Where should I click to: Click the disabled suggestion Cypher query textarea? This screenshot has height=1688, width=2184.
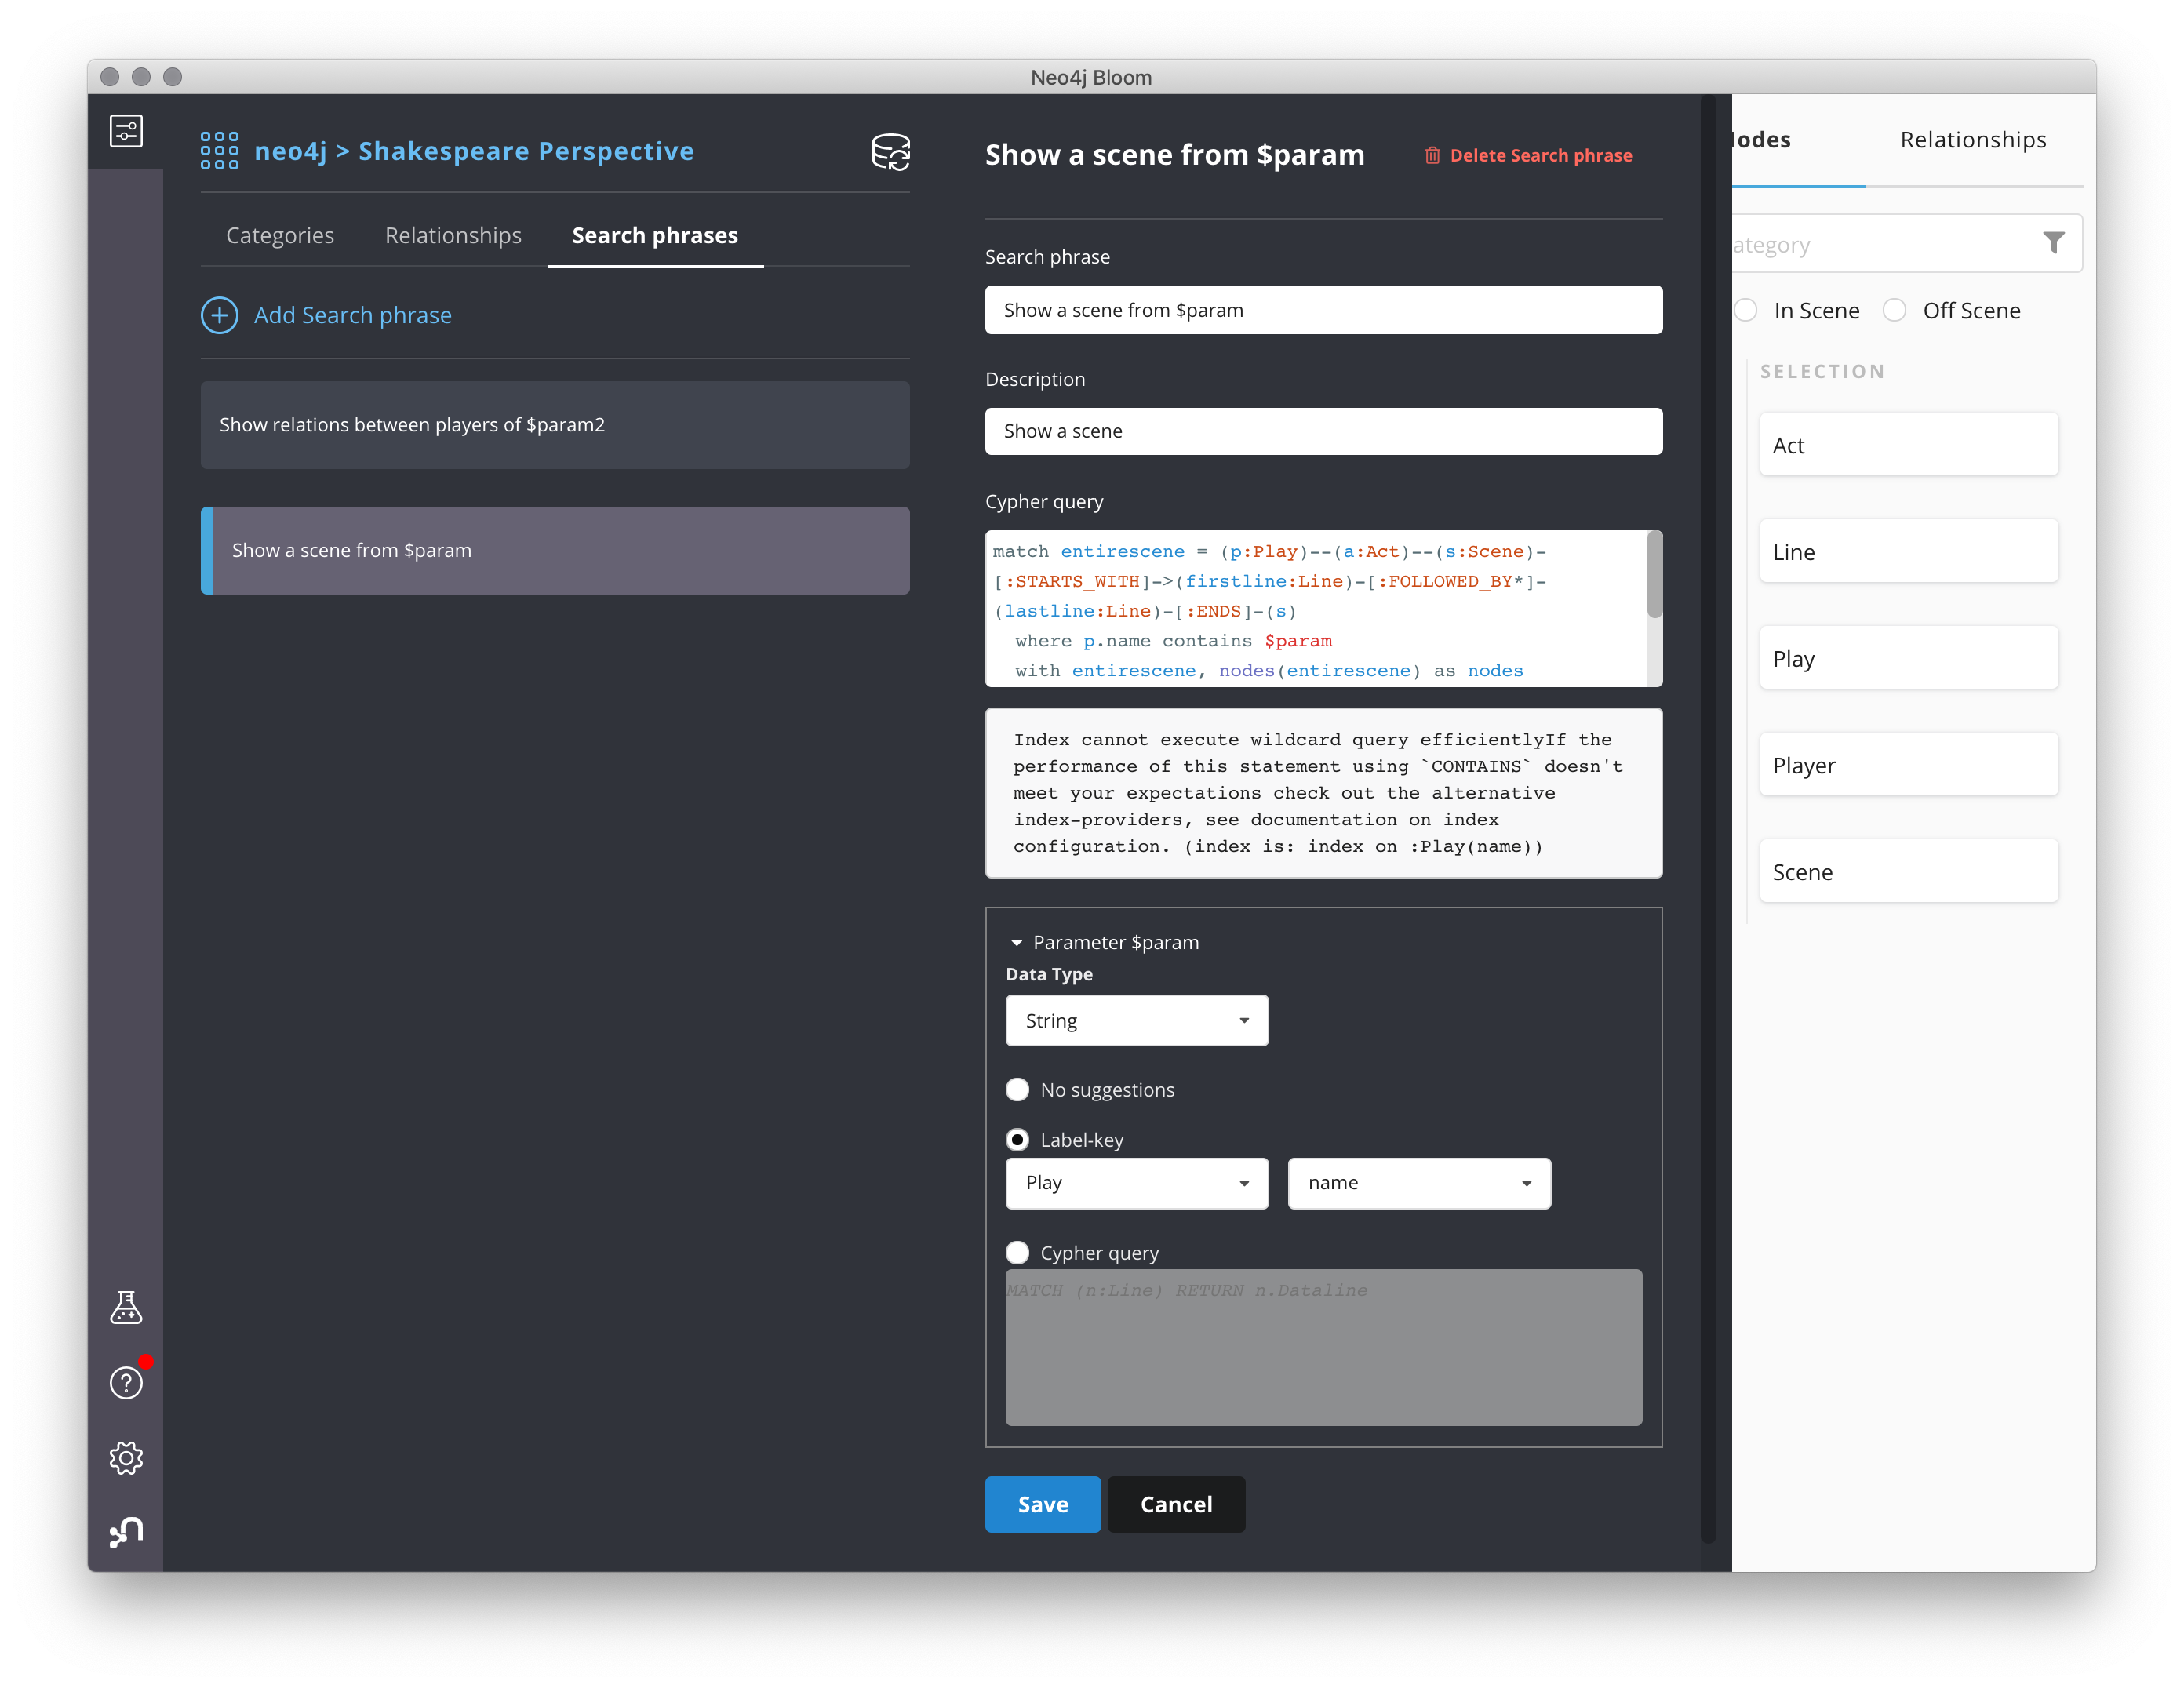pos(1323,1347)
